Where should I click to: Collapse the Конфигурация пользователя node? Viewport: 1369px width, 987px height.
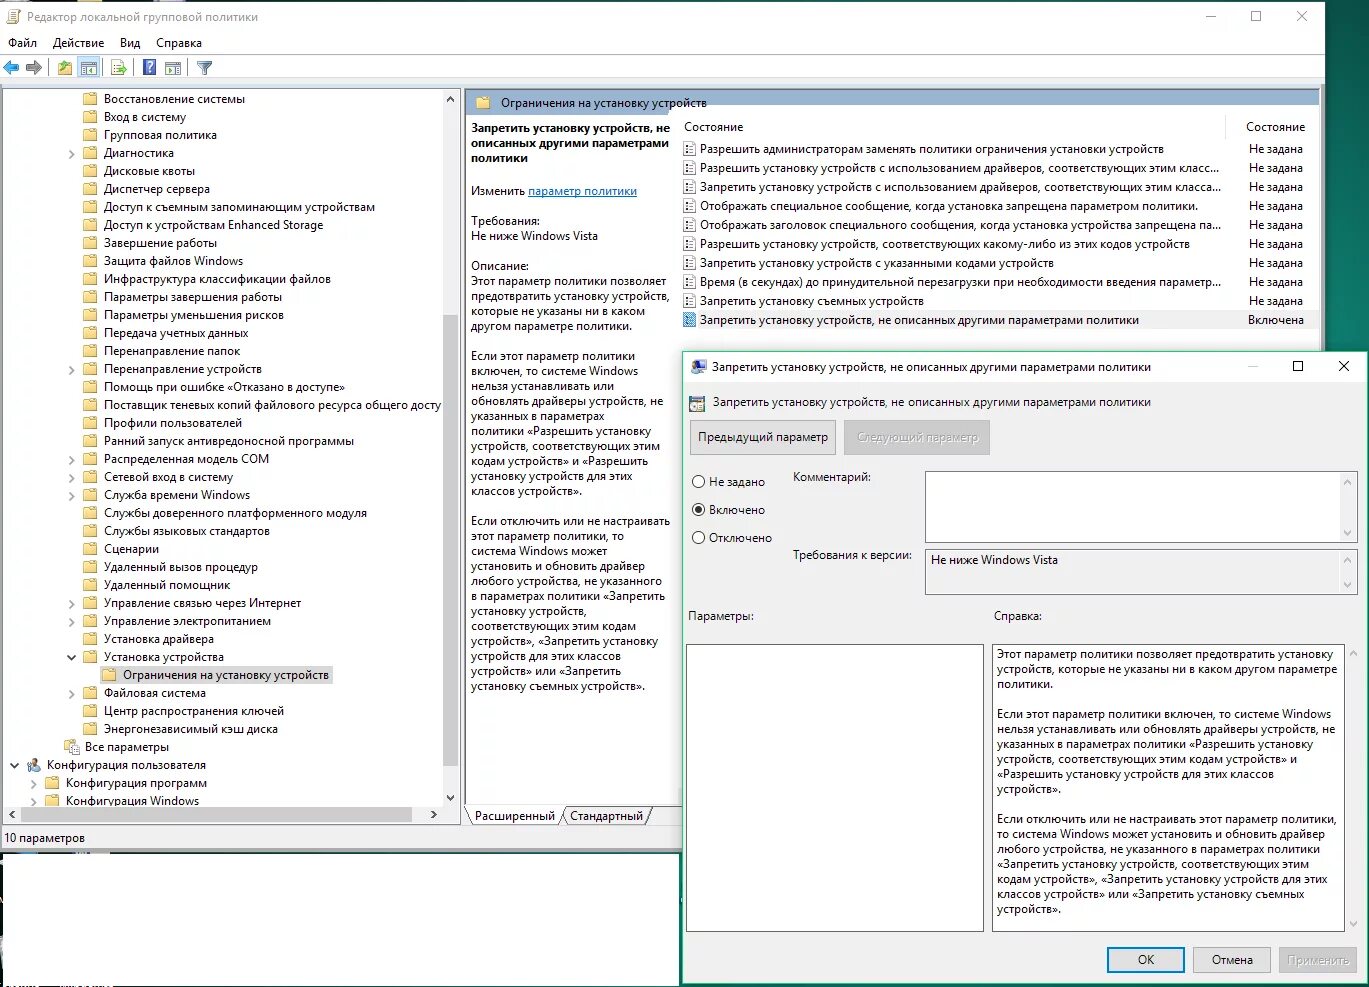[15, 765]
